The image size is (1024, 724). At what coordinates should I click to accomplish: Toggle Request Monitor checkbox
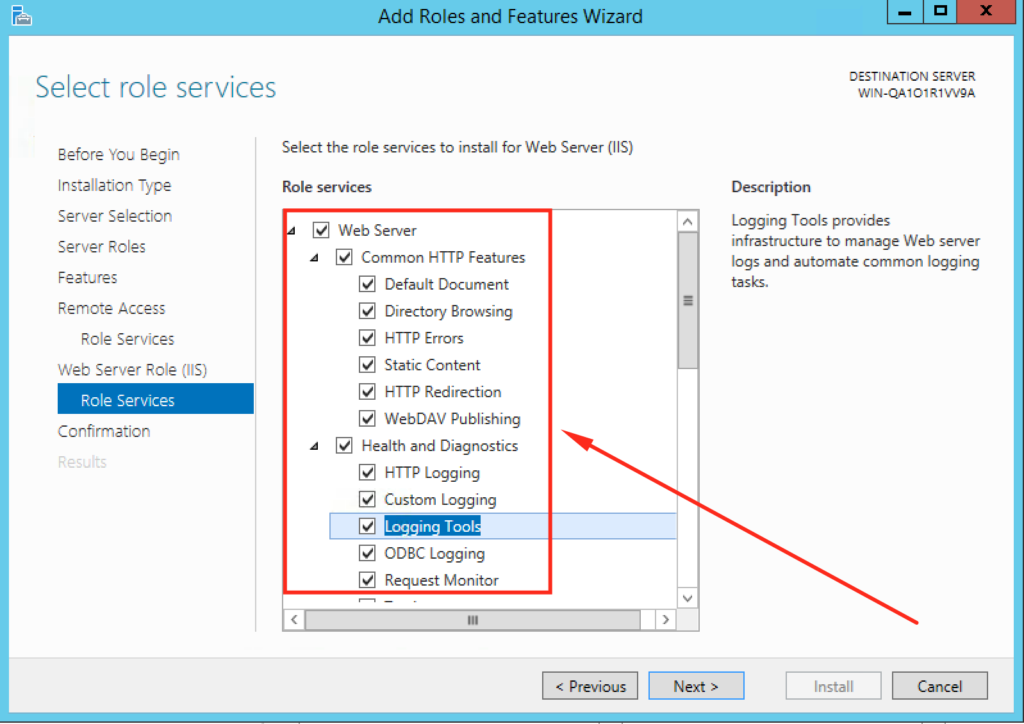tap(368, 580)
